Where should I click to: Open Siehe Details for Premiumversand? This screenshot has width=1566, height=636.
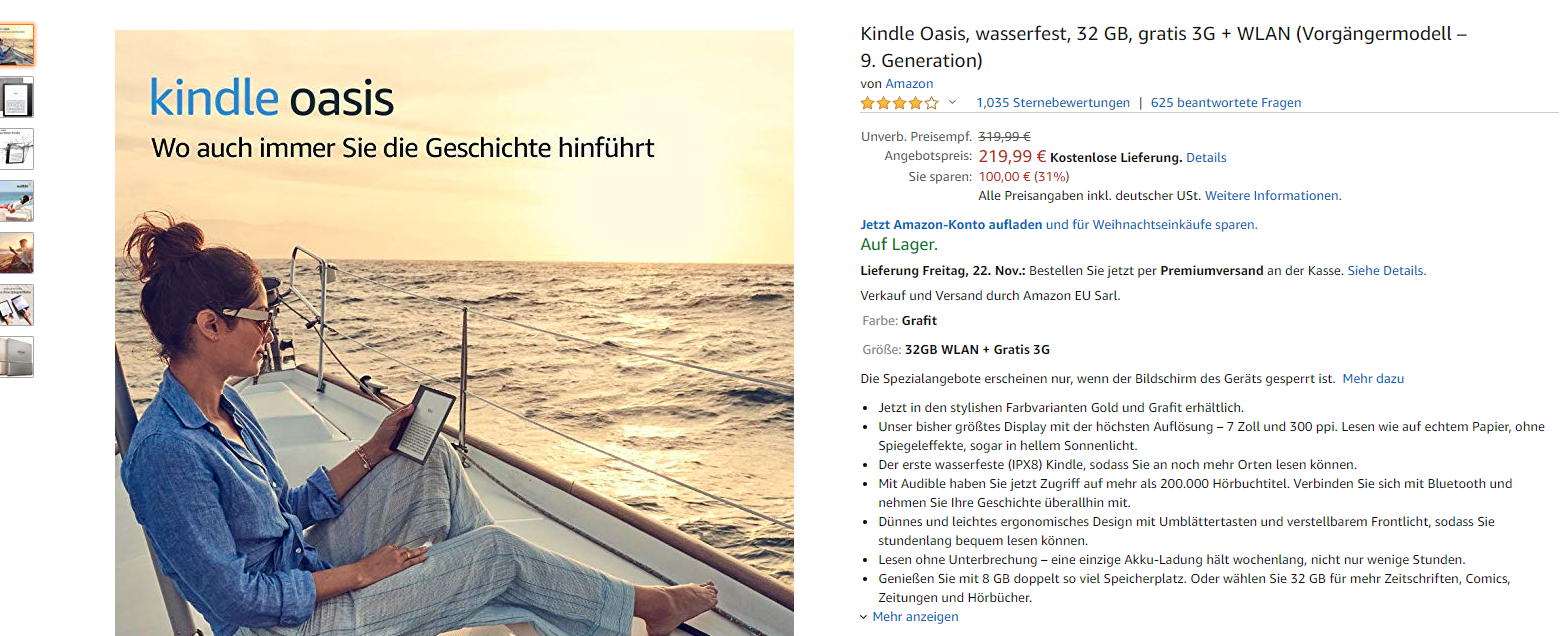[x=1386, y=271]
